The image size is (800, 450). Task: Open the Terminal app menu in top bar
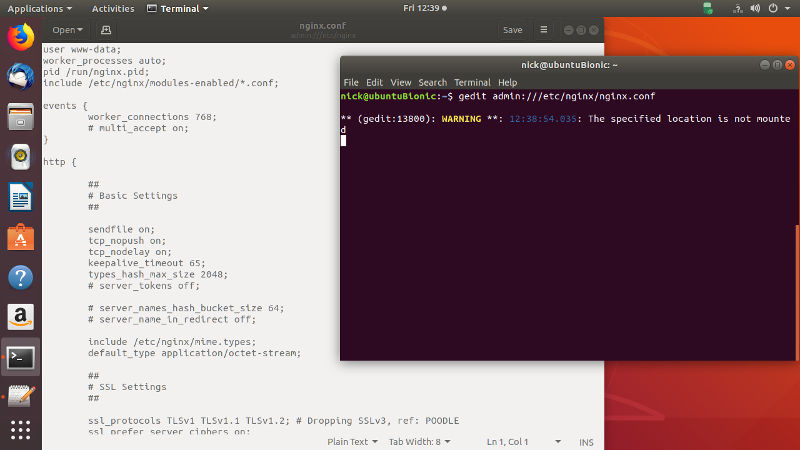(x=178, y=9)
